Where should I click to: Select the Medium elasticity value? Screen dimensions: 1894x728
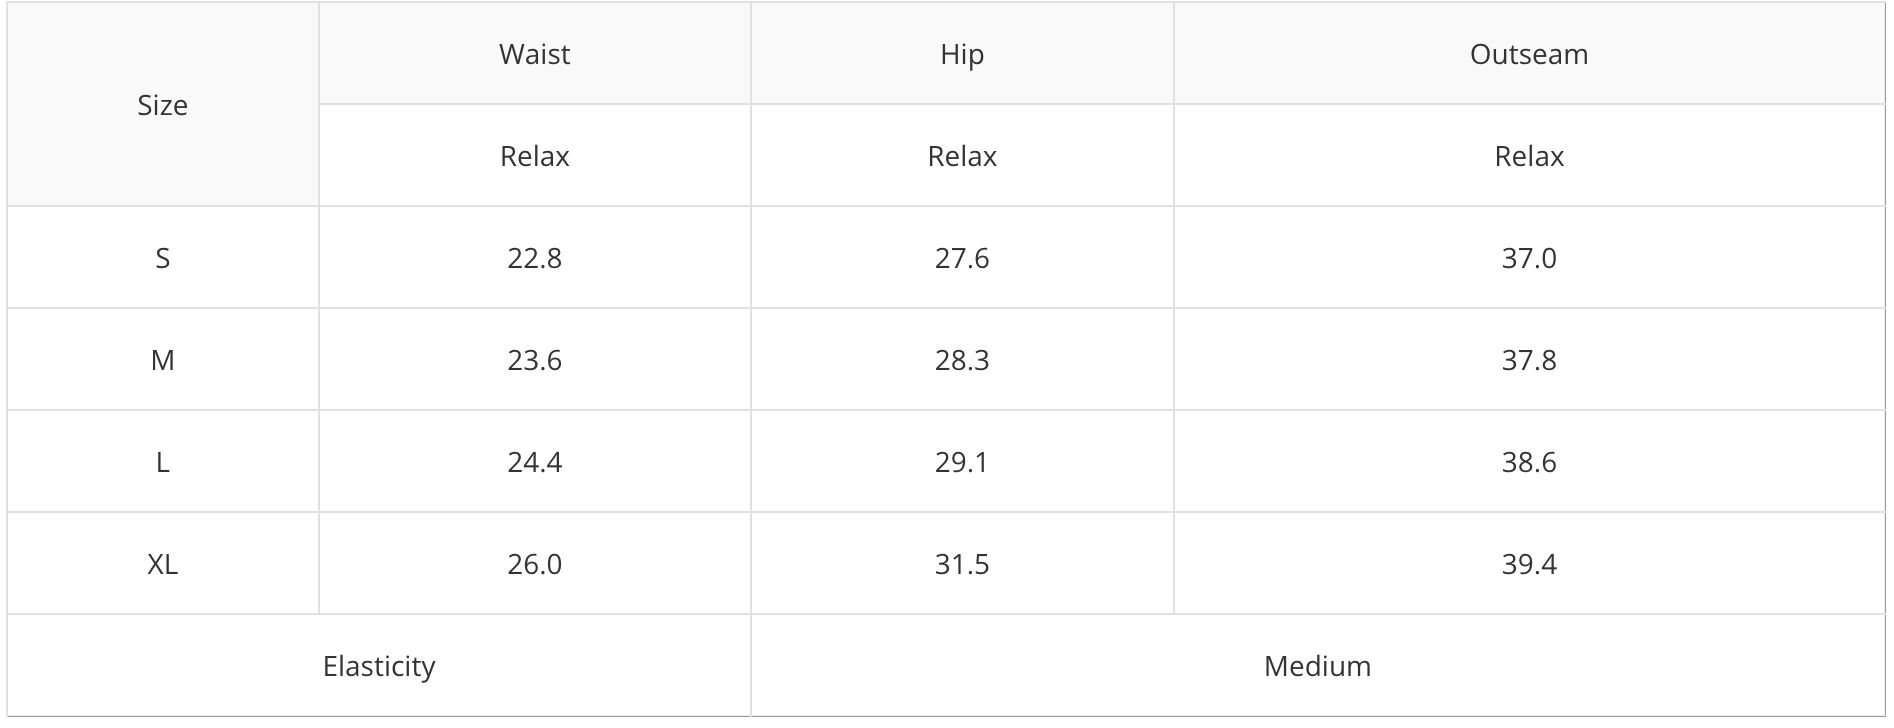pos(1317,666)
